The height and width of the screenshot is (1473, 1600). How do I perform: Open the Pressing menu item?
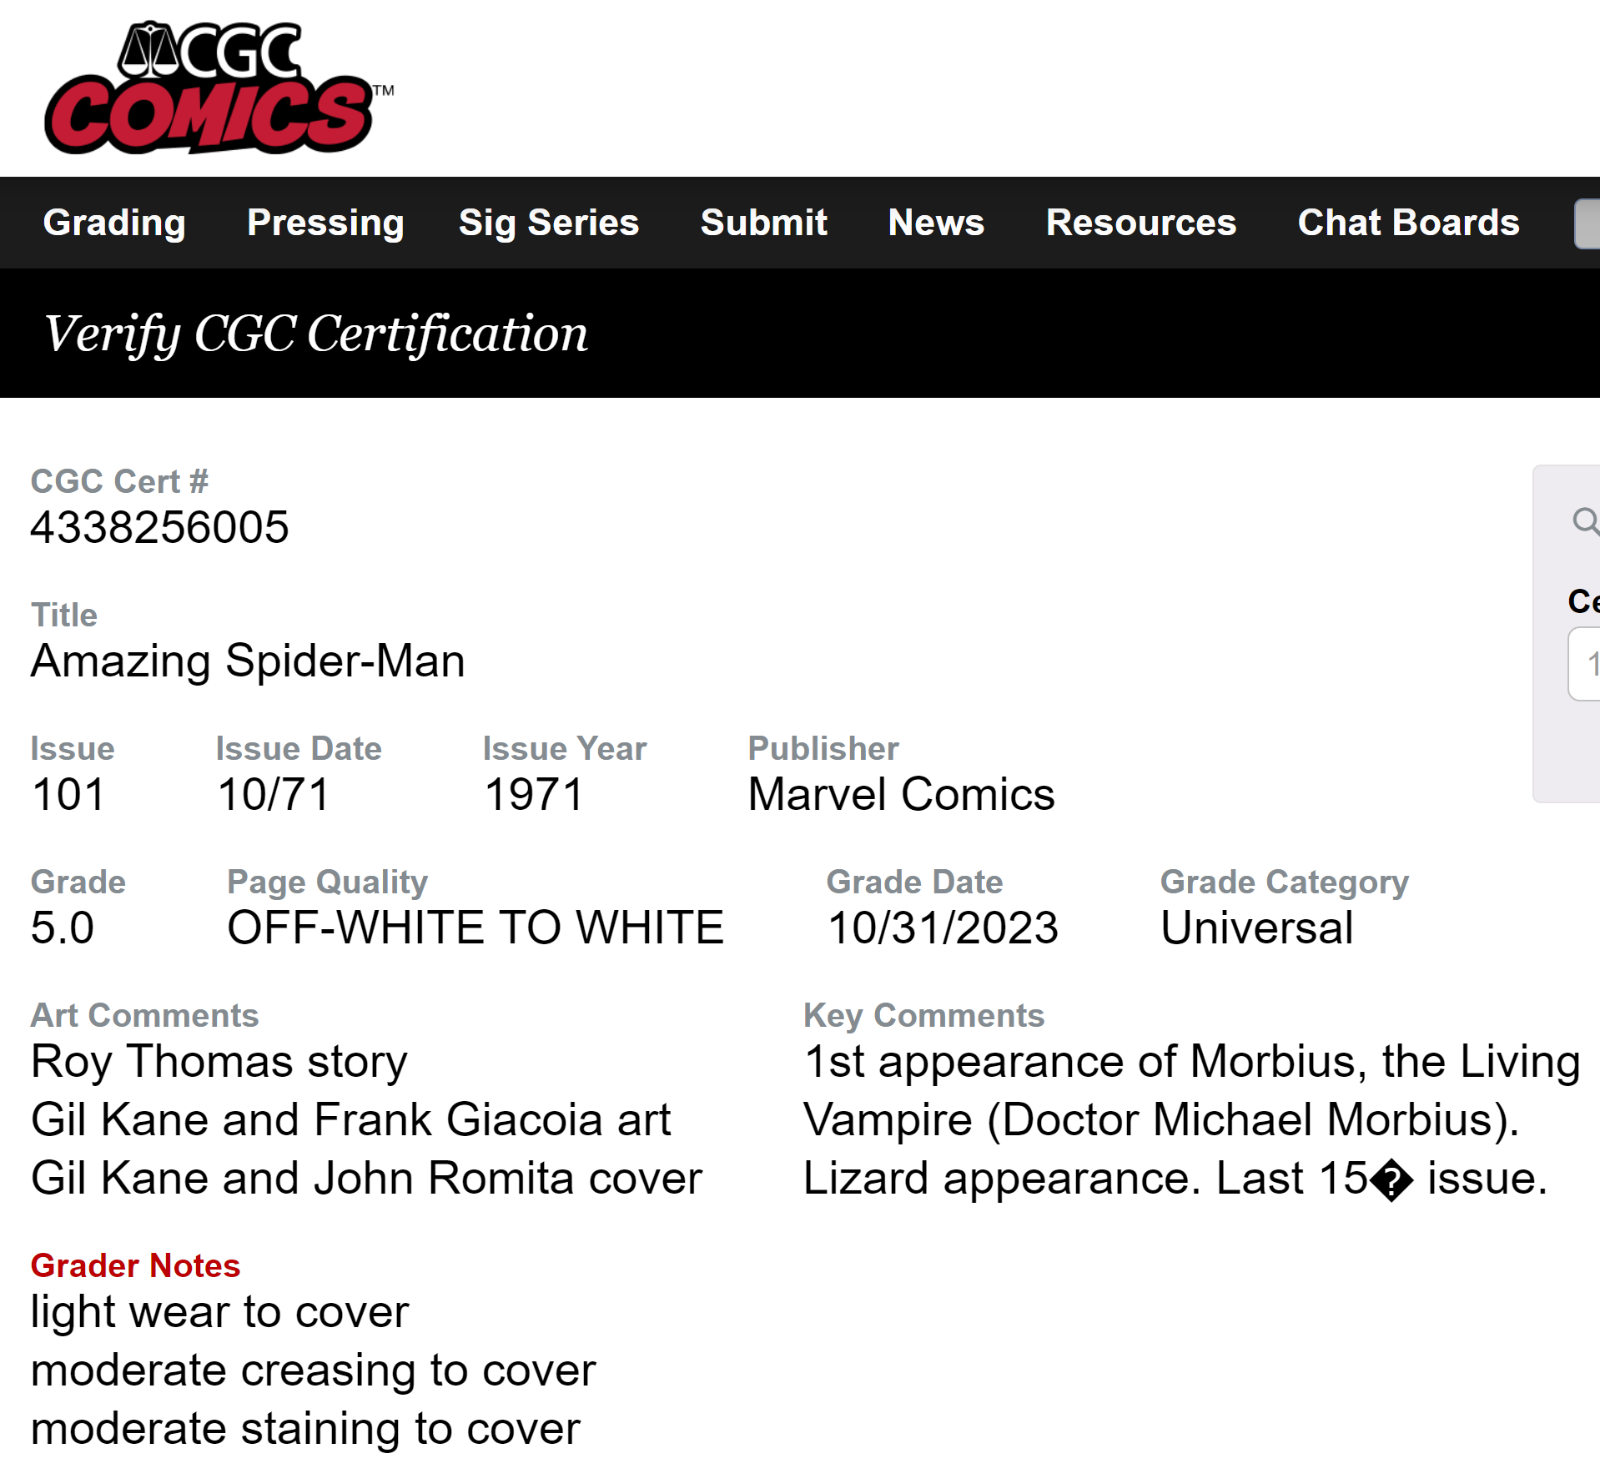pyautogui.click(x=325, y=222)
